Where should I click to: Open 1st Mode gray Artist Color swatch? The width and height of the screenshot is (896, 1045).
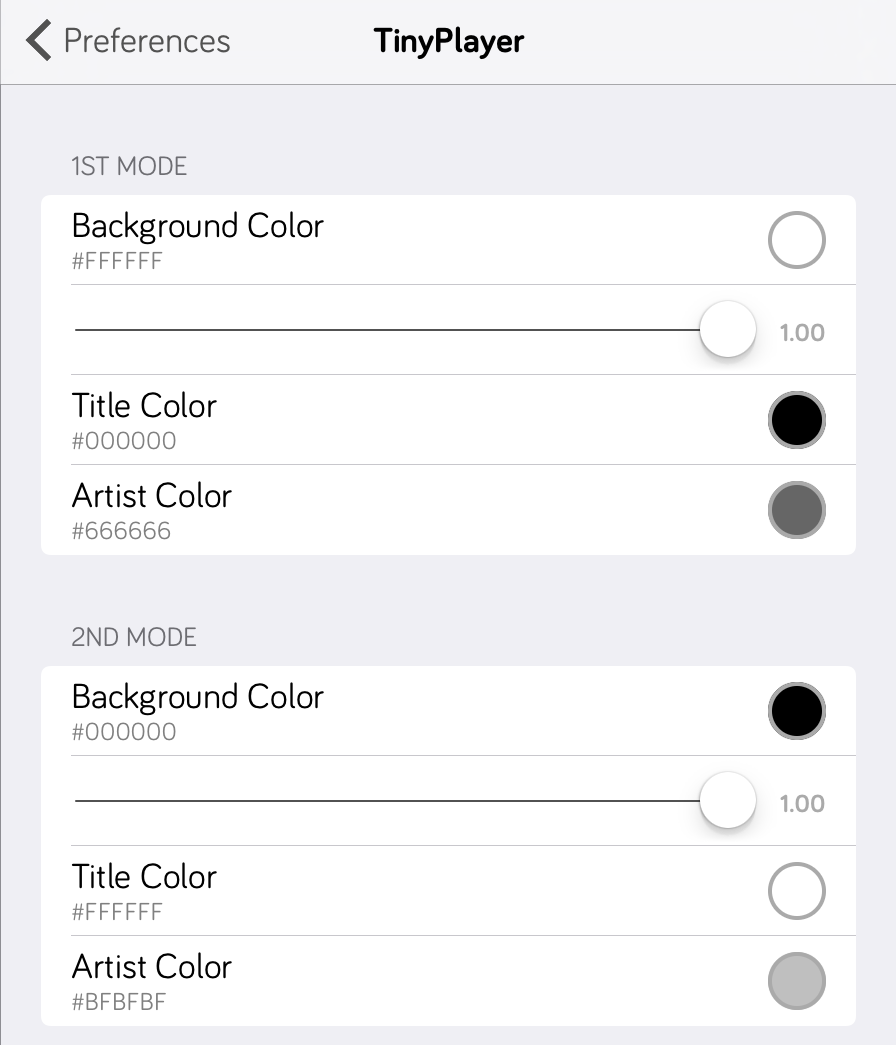click(796, 510)
